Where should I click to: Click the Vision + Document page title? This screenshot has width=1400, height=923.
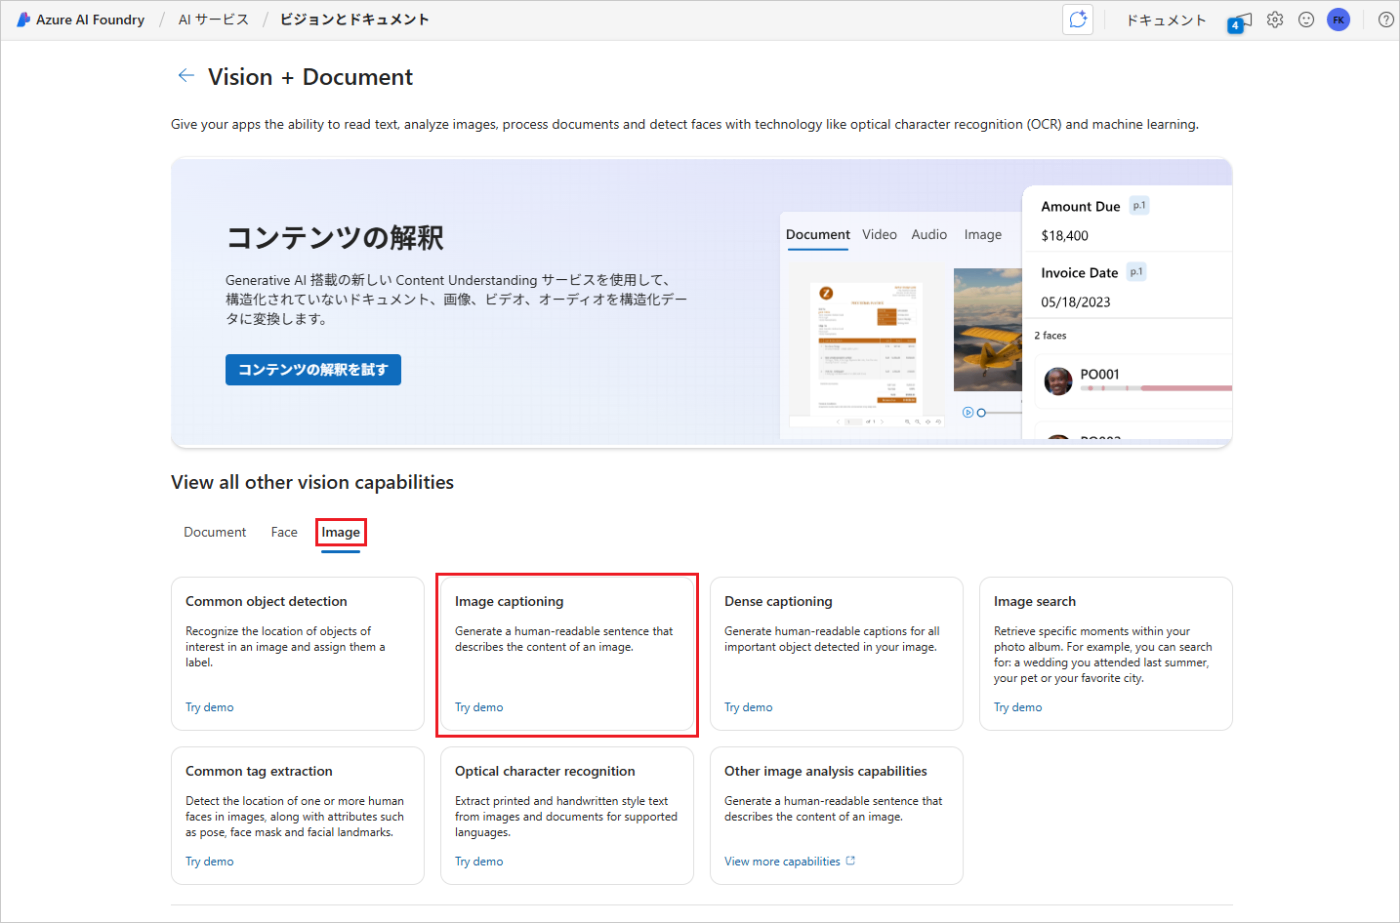310,77
